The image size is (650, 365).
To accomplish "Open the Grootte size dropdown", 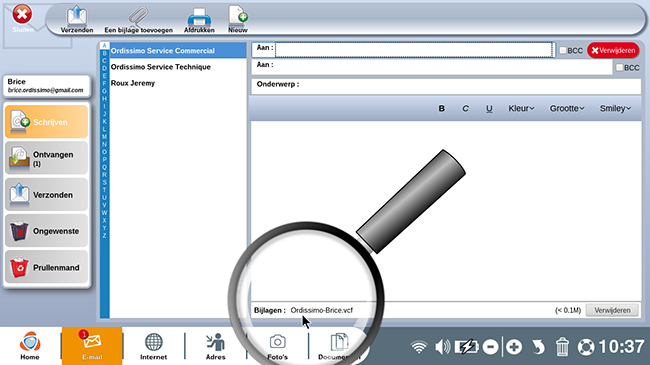I will (x=567, y=108).
